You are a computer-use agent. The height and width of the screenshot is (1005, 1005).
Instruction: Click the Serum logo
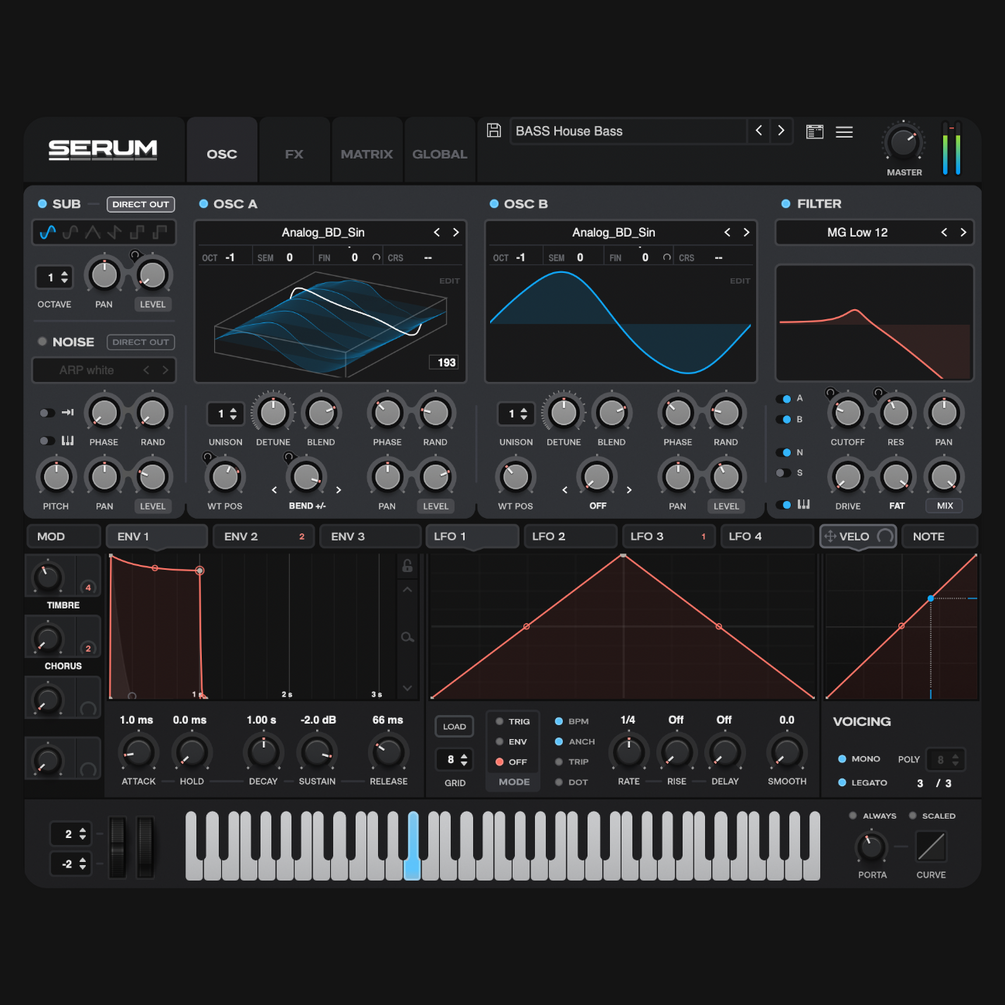(x=103, y=150)
